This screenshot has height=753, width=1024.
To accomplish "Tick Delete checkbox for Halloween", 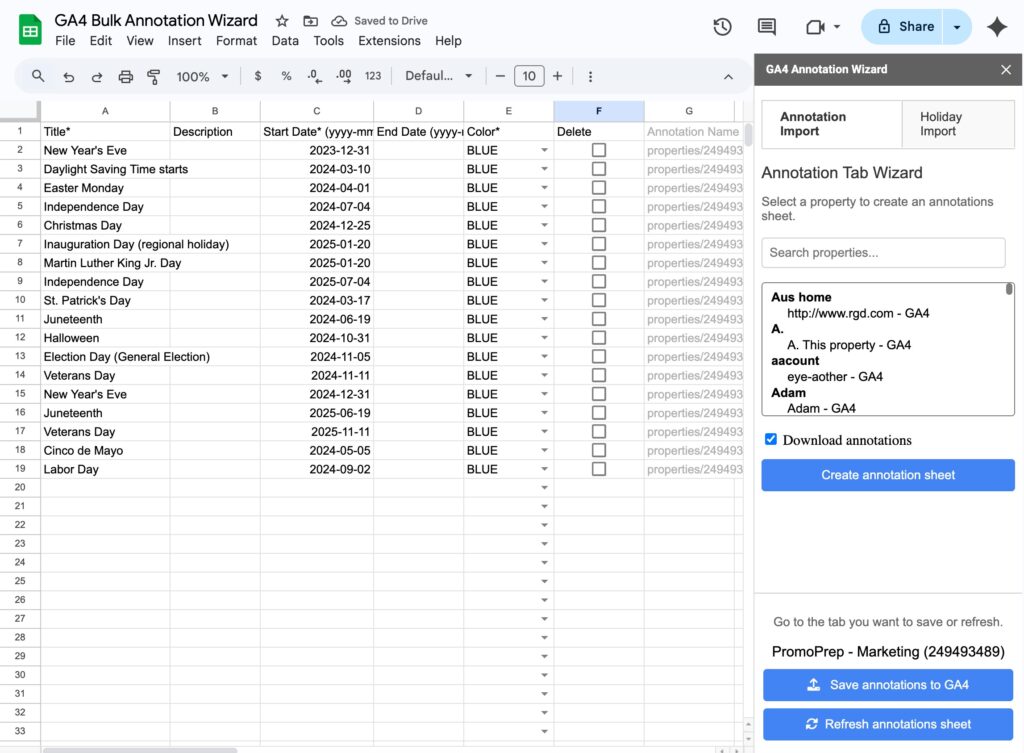I will 598,338.
